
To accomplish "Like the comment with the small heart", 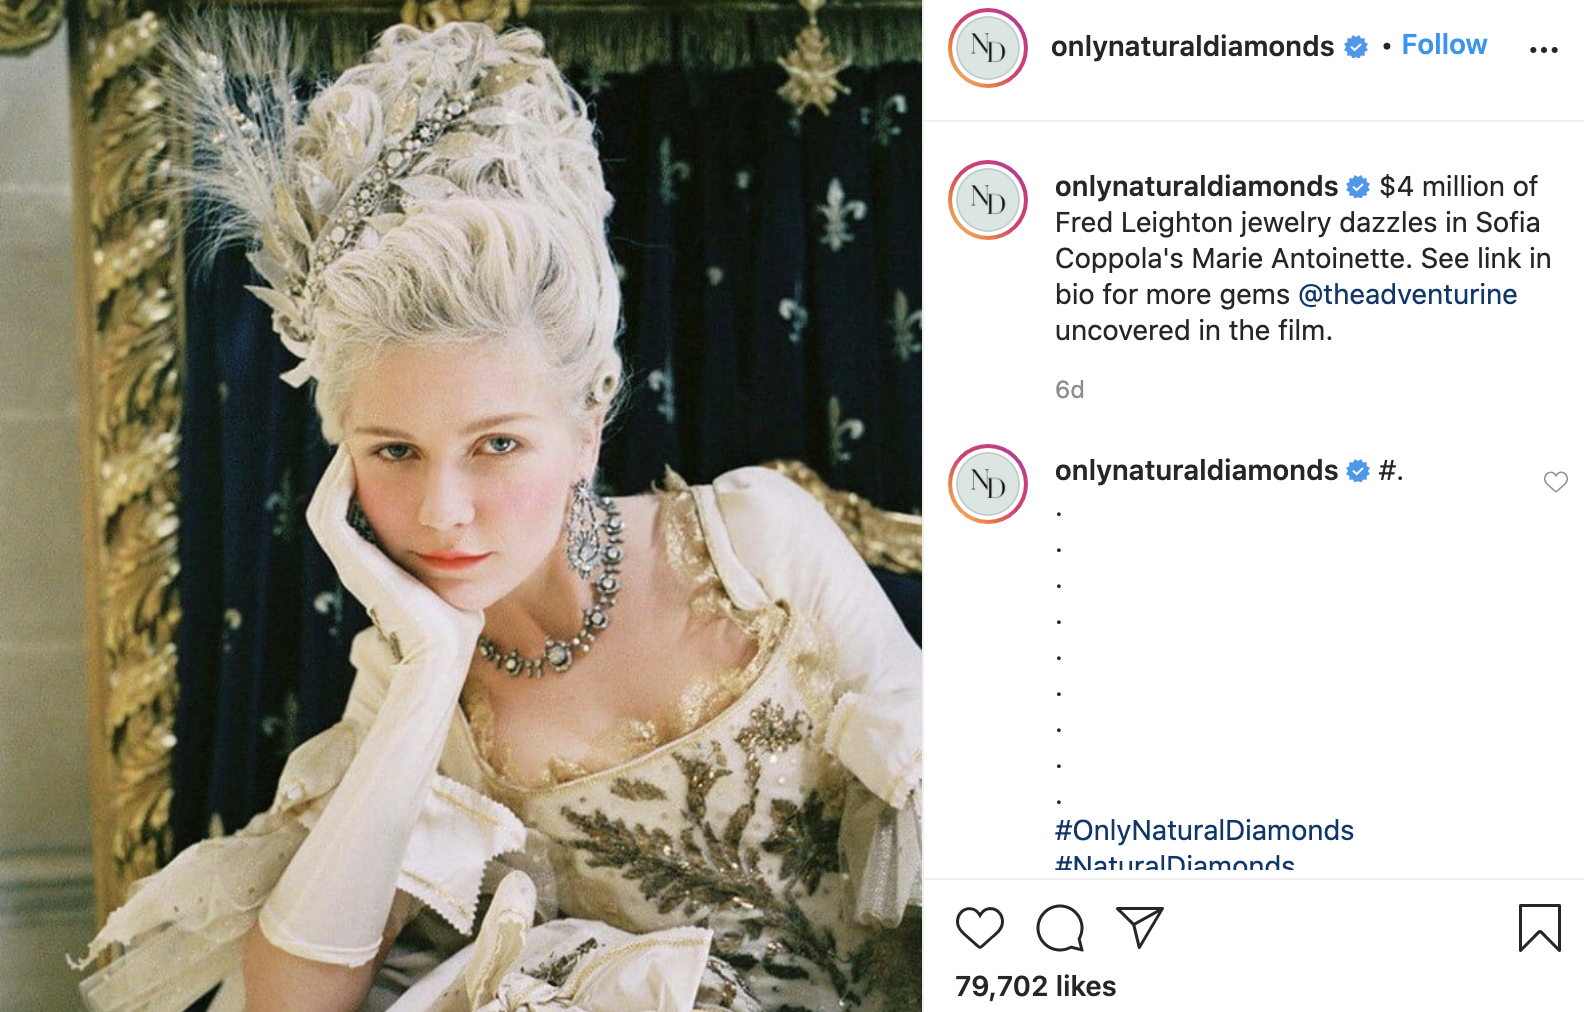I will [1555, 482].
